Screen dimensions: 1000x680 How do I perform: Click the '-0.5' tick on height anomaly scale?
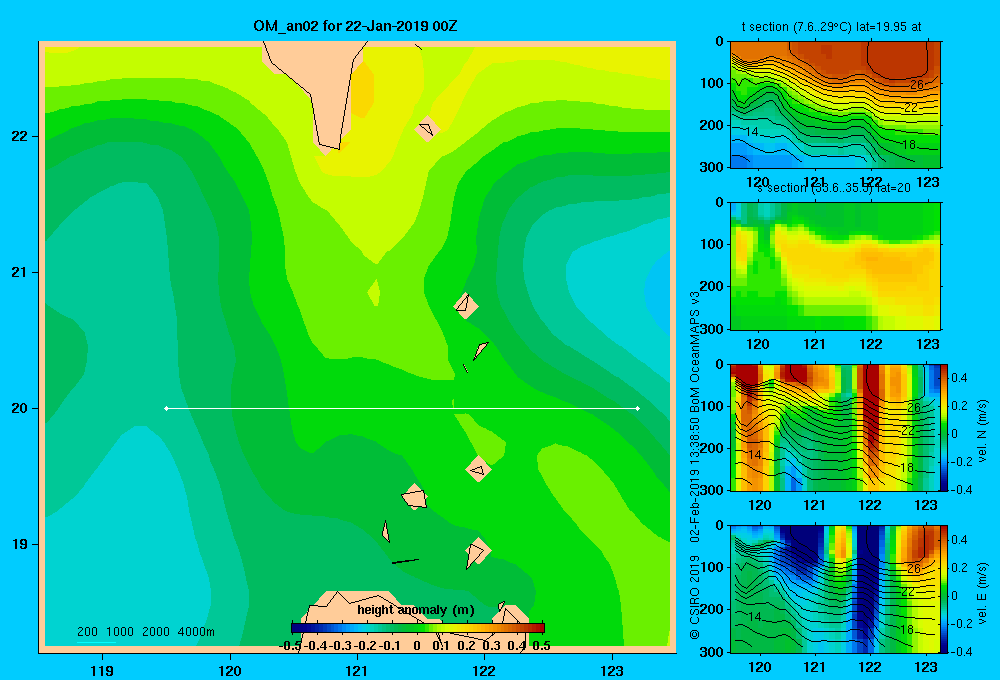point(290,646)
